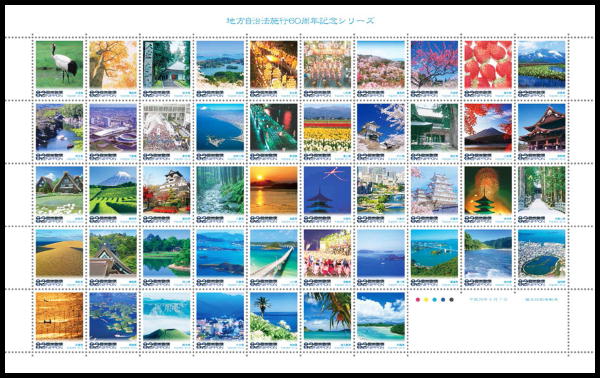Click the cyan color registration dot

tap(434, 300)
